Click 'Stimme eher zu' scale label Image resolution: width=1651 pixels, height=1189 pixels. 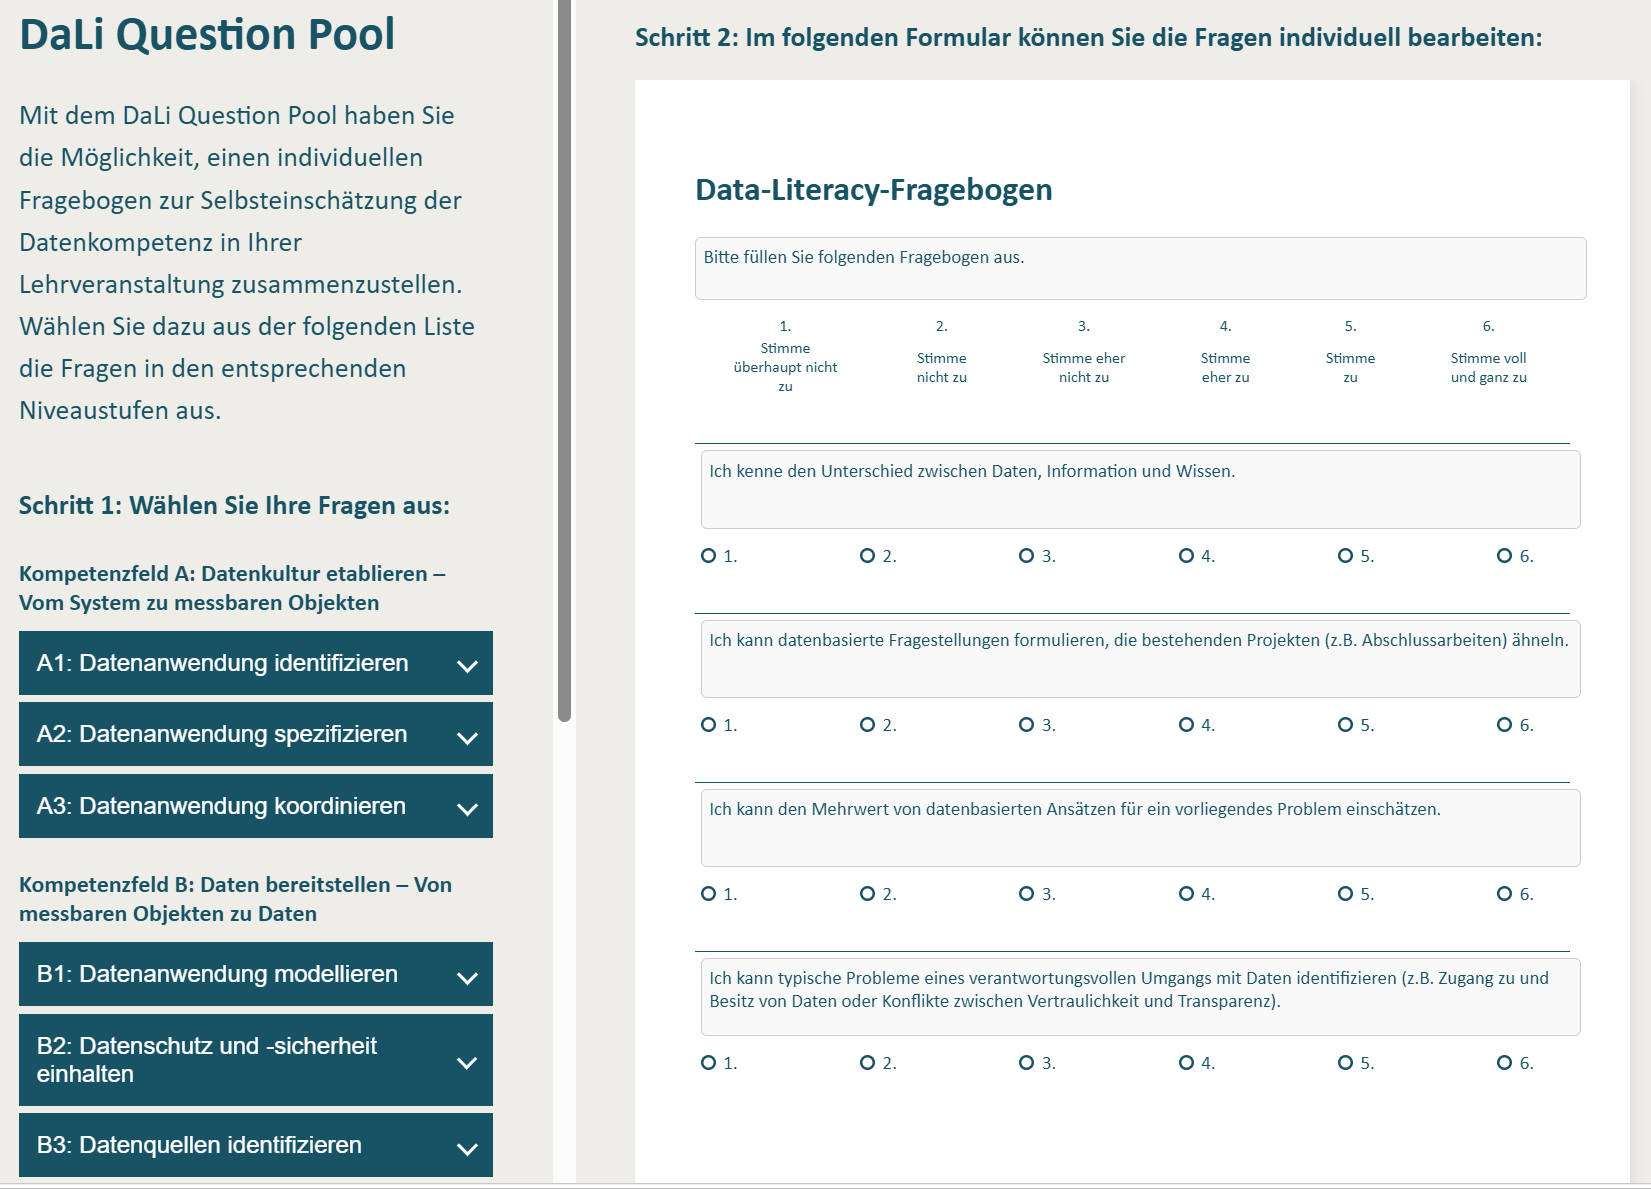1225,367
